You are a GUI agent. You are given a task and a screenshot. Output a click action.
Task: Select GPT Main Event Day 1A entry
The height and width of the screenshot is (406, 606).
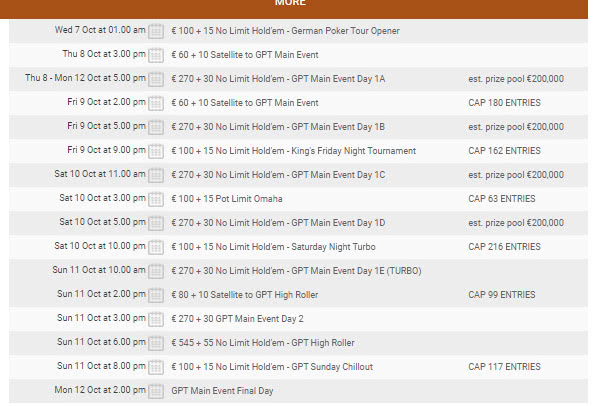click(278, 79)
